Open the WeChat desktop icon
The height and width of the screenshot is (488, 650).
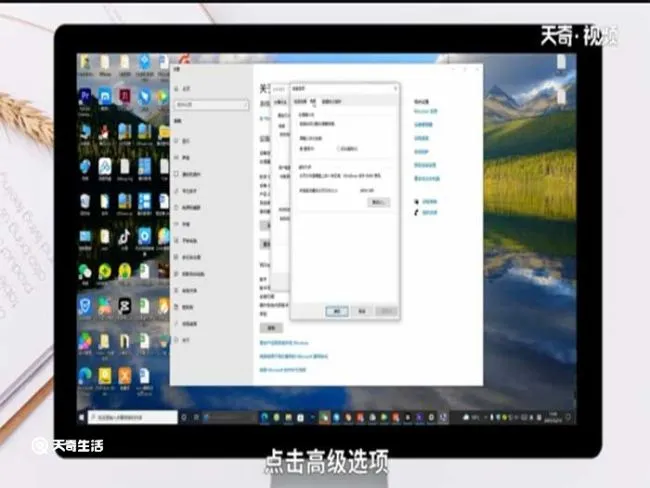[85, 272]
